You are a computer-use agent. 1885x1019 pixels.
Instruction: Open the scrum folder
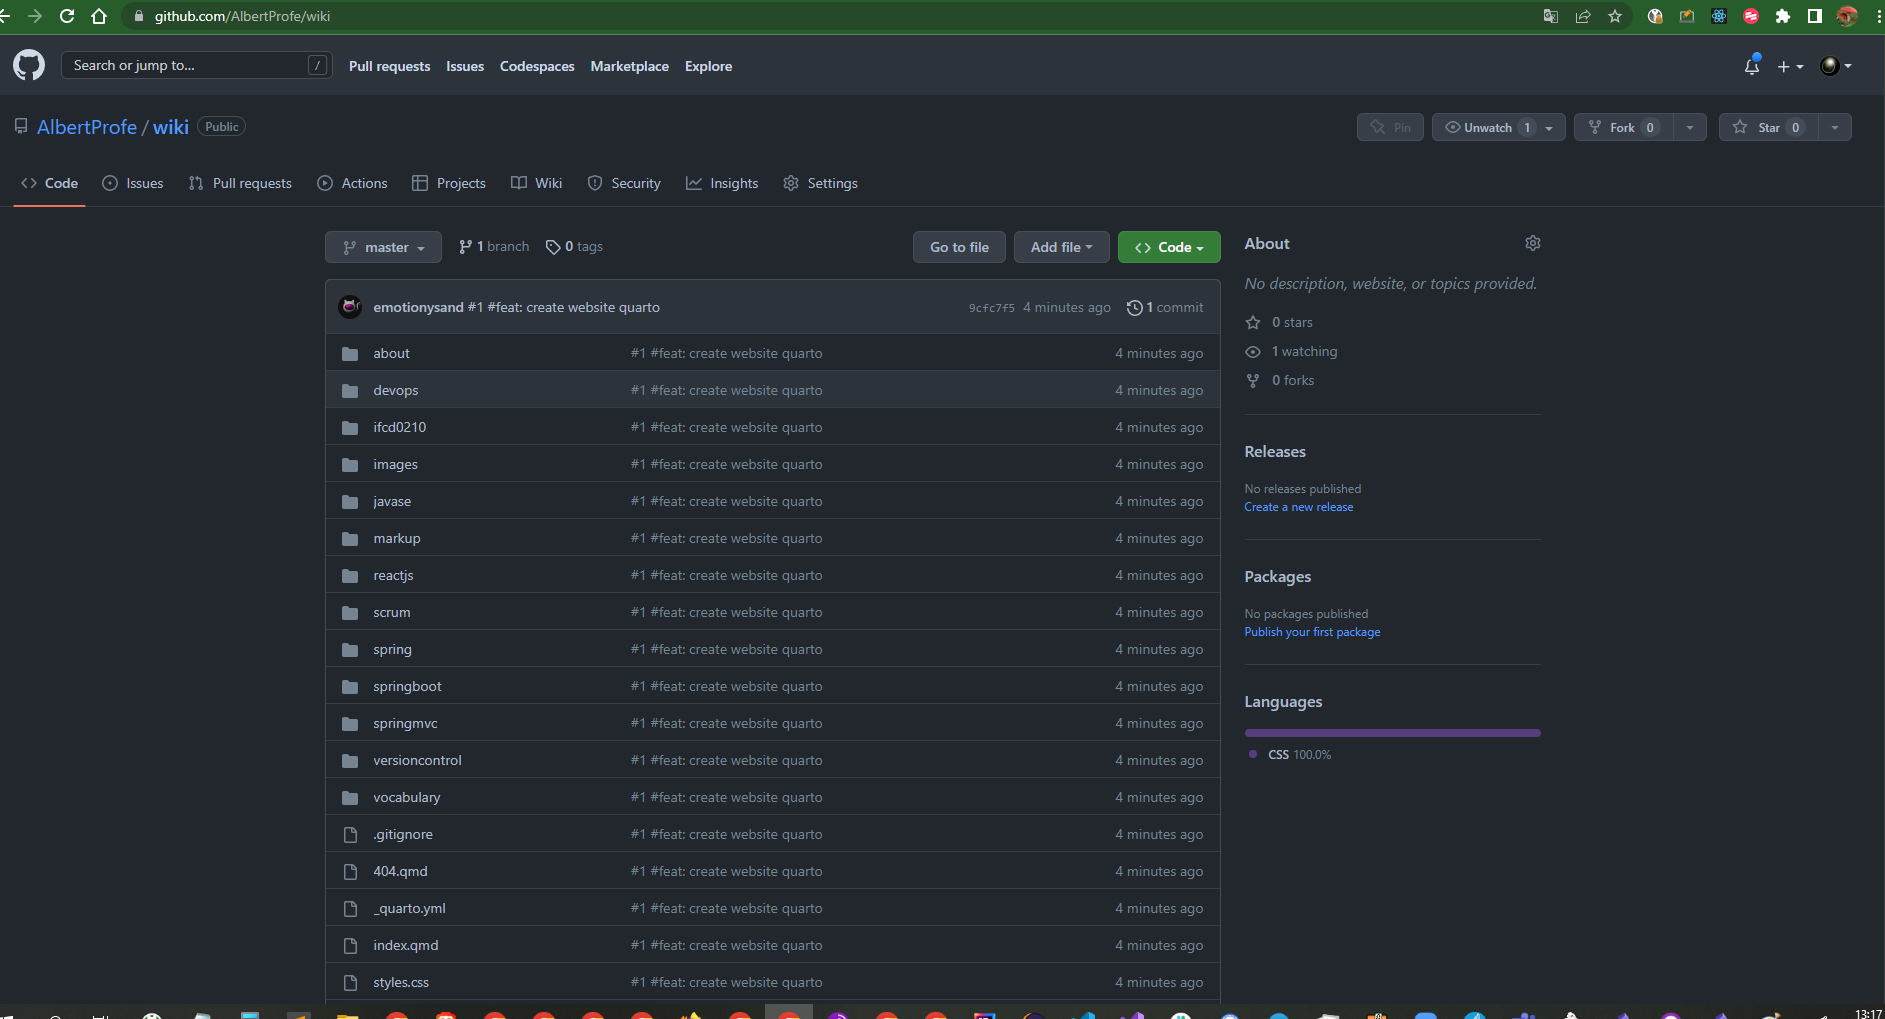(391, 612)
